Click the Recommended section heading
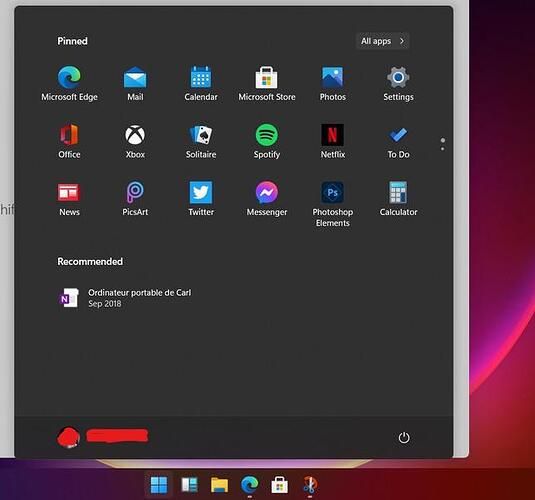 pyautogui.click(x=90, y=261)
